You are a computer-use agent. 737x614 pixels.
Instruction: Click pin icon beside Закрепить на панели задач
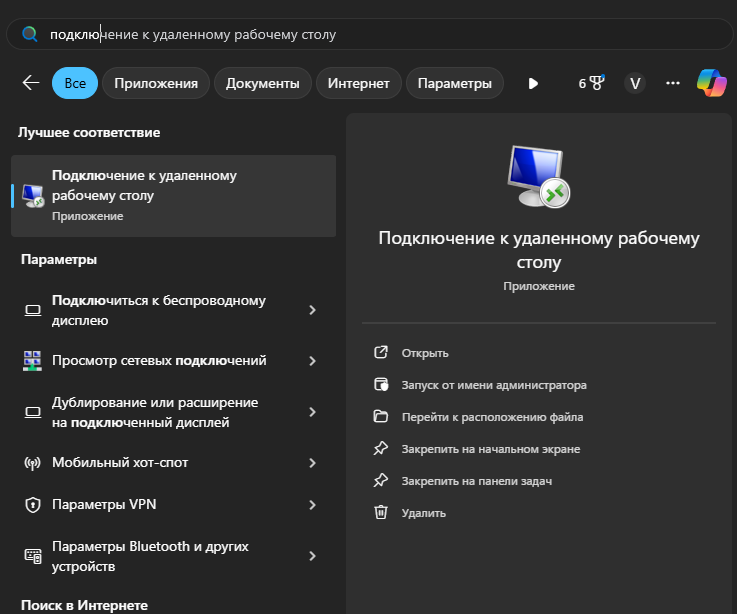pos(381,480)
